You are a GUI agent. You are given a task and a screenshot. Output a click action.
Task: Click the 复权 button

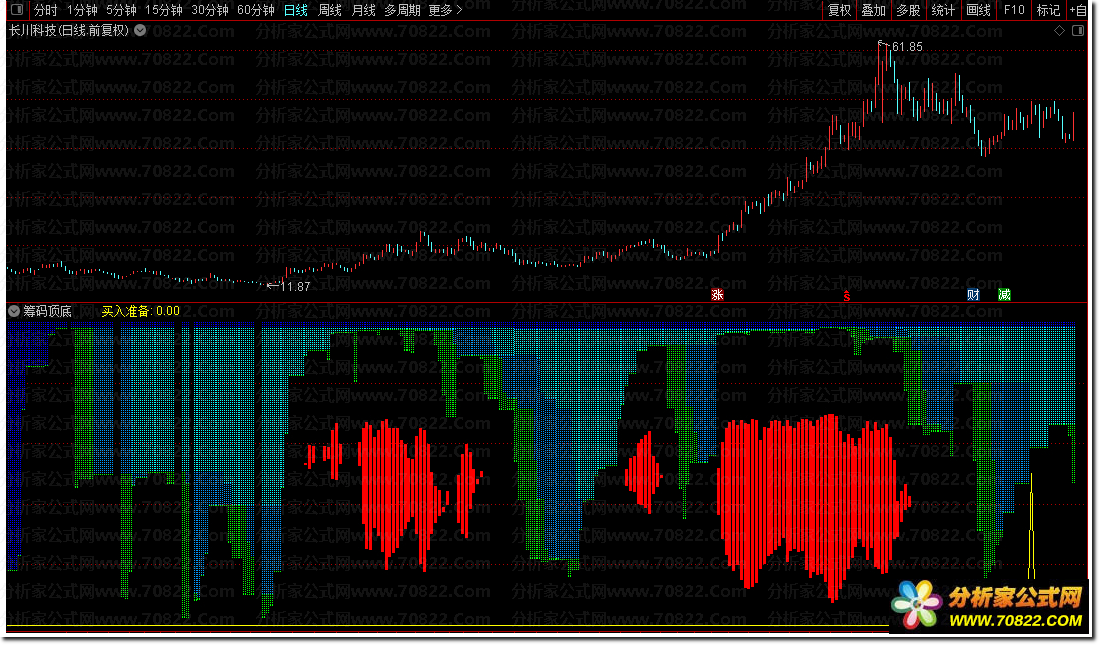(839, 10)
